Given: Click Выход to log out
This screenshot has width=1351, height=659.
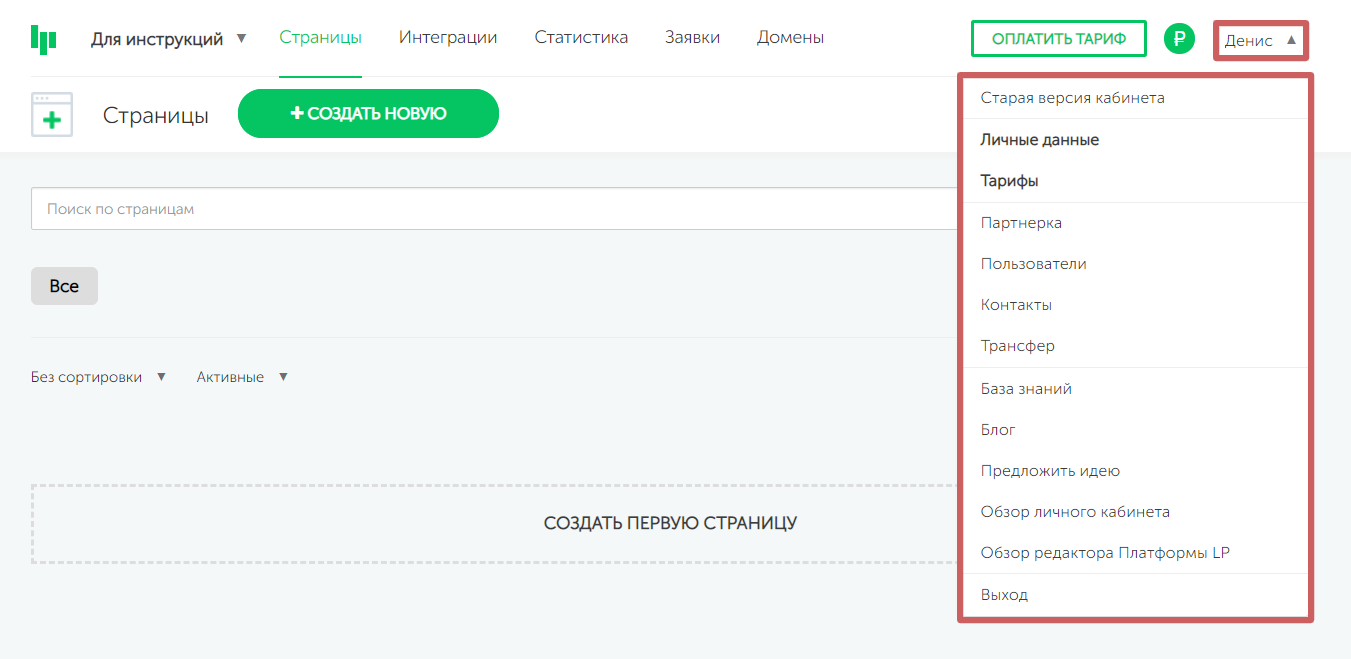Looking at the screenshot, I should pos(1004,595).
